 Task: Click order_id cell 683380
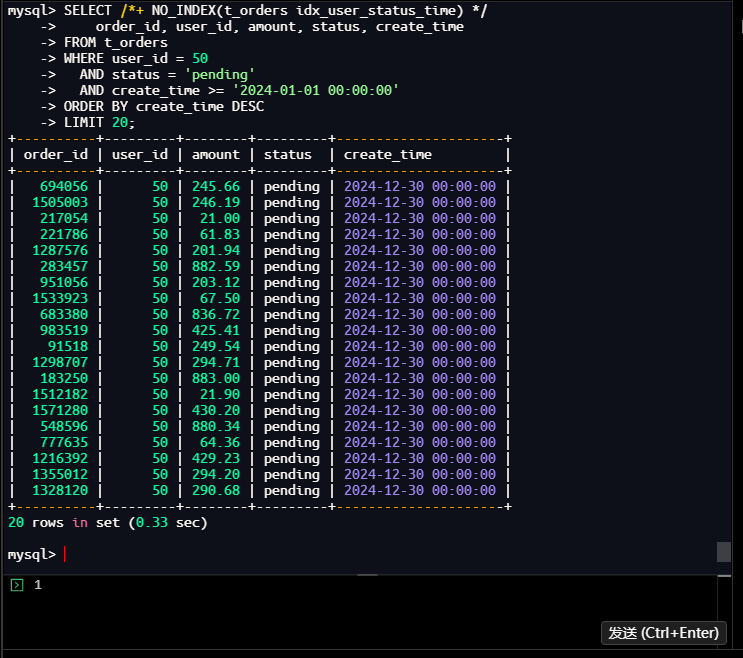(64, 315)
